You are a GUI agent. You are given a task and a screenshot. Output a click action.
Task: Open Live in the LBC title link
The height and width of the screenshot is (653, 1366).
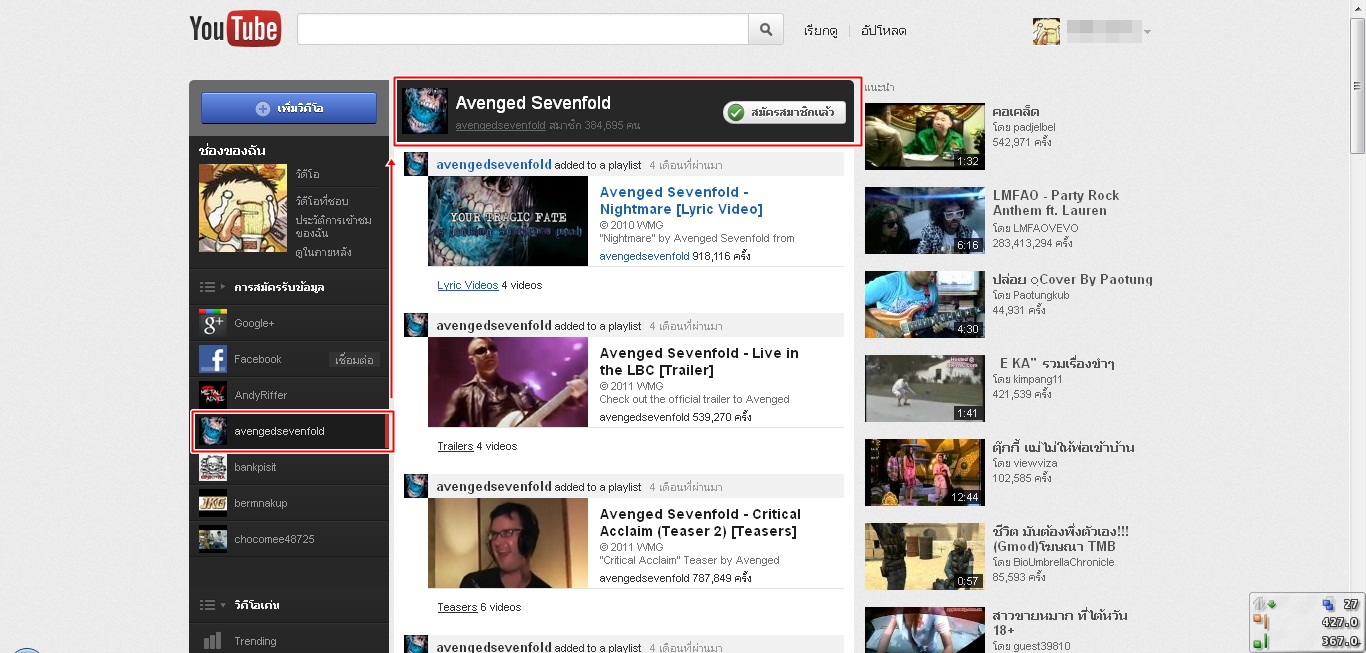coord(699,361)
